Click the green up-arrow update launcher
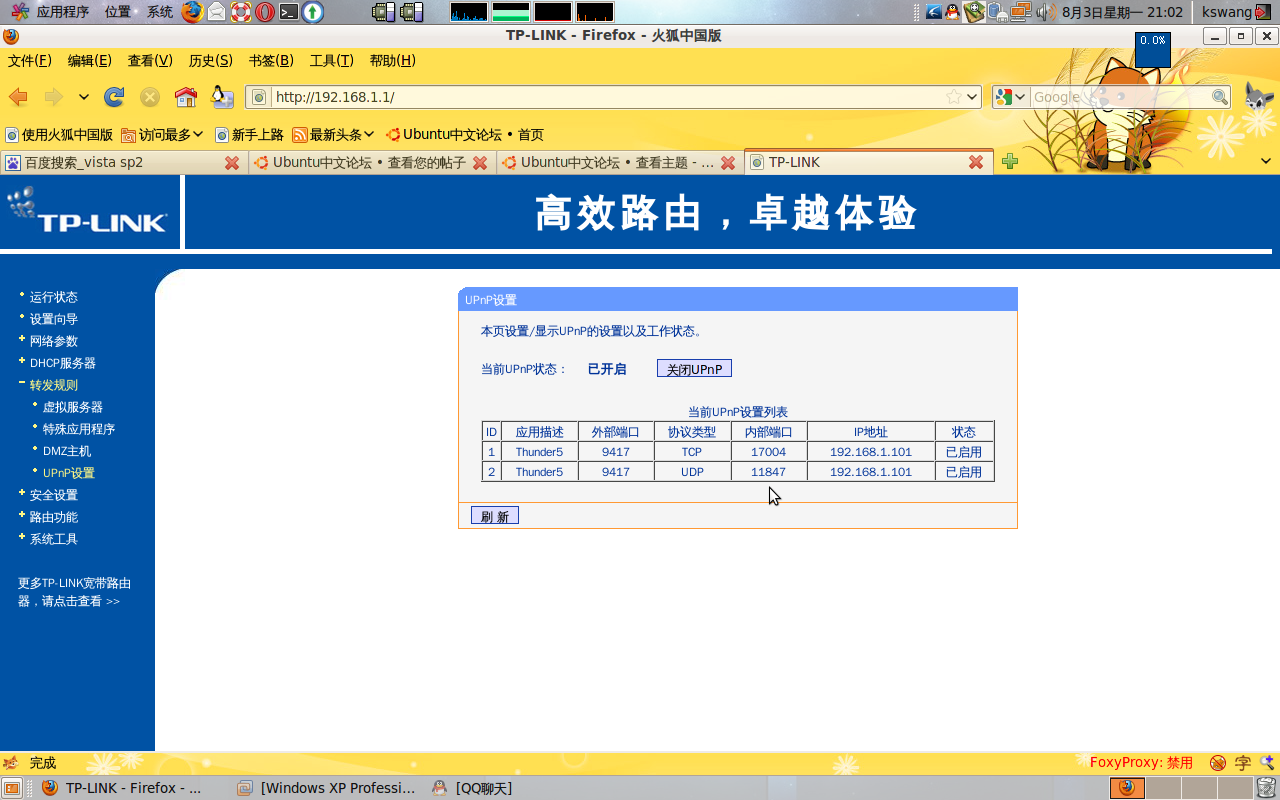 pyautogui.click(x=313, y=12)
